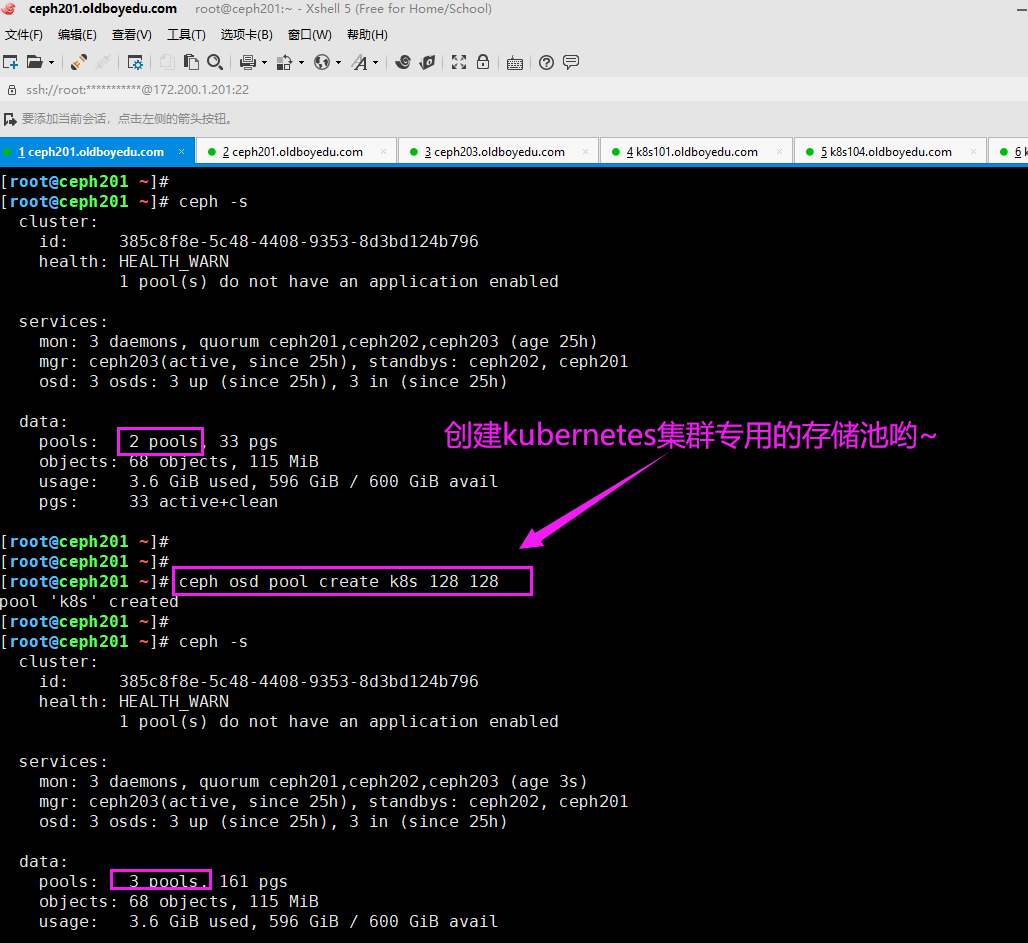
Task: Switch to tab 3 ceph203.oldboyedu.com
Action: click(494, 152)
